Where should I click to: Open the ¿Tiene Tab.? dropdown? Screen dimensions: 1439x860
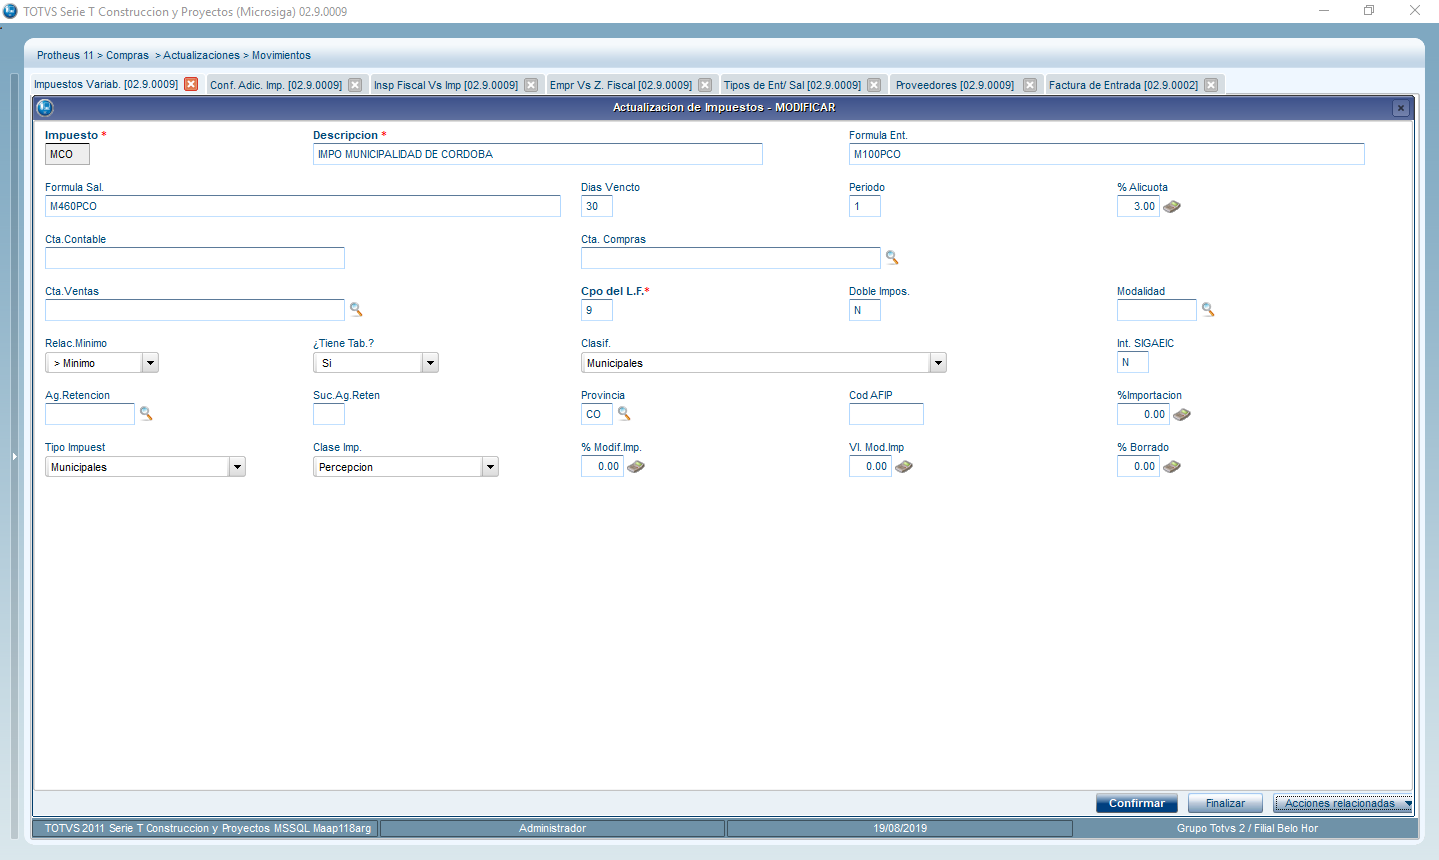pyautogui.click(x=430, y=363)
